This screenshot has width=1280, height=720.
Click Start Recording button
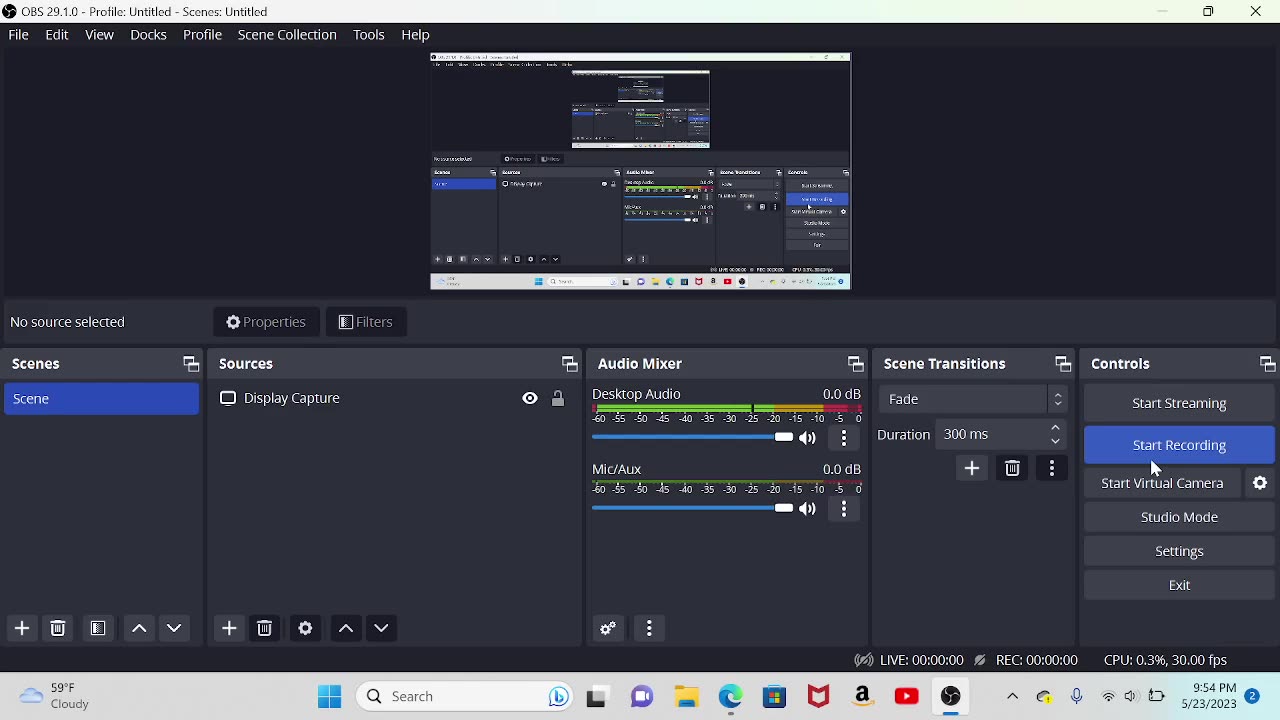pos(1179,445)
